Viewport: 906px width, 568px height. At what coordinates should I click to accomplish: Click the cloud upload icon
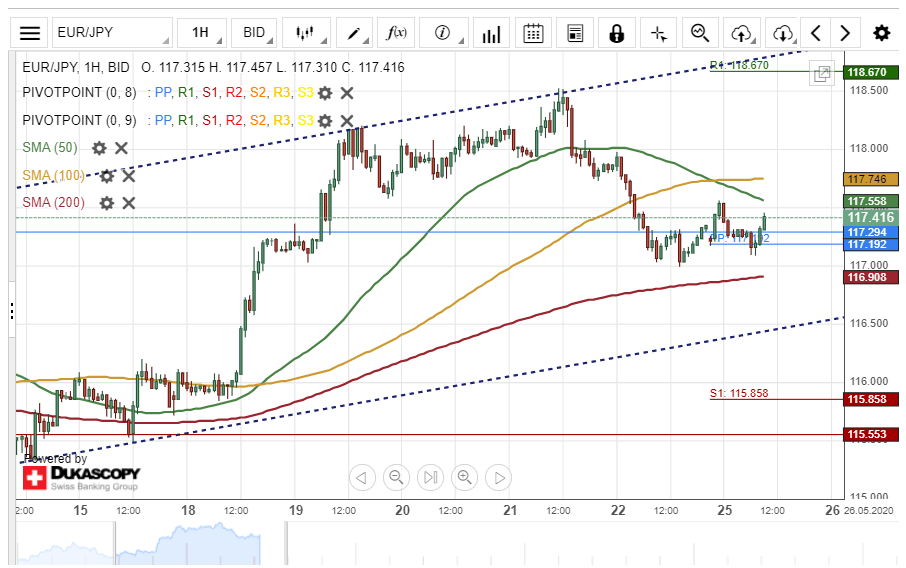(741, 33)
